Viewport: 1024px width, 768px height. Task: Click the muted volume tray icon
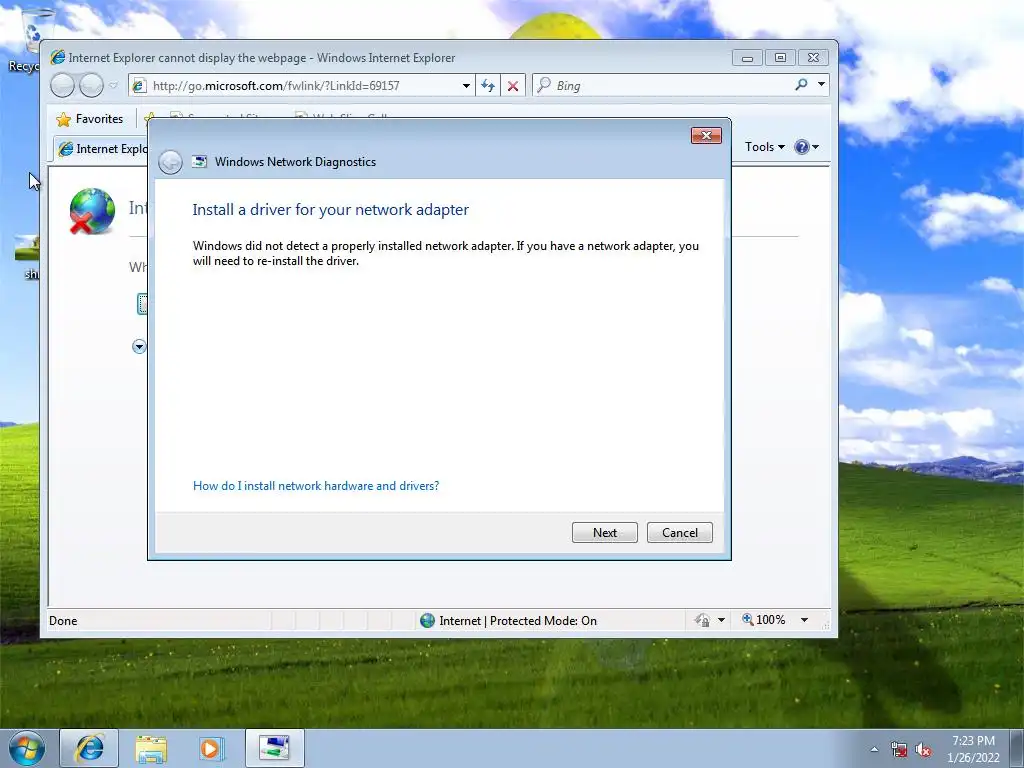(923, 749)
